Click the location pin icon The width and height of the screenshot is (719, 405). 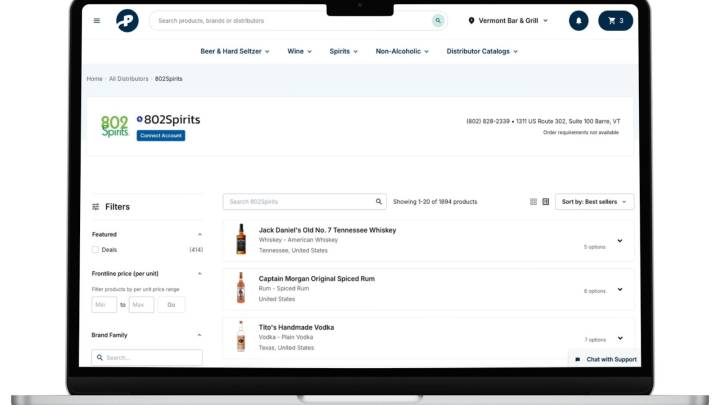pos(471,21)
